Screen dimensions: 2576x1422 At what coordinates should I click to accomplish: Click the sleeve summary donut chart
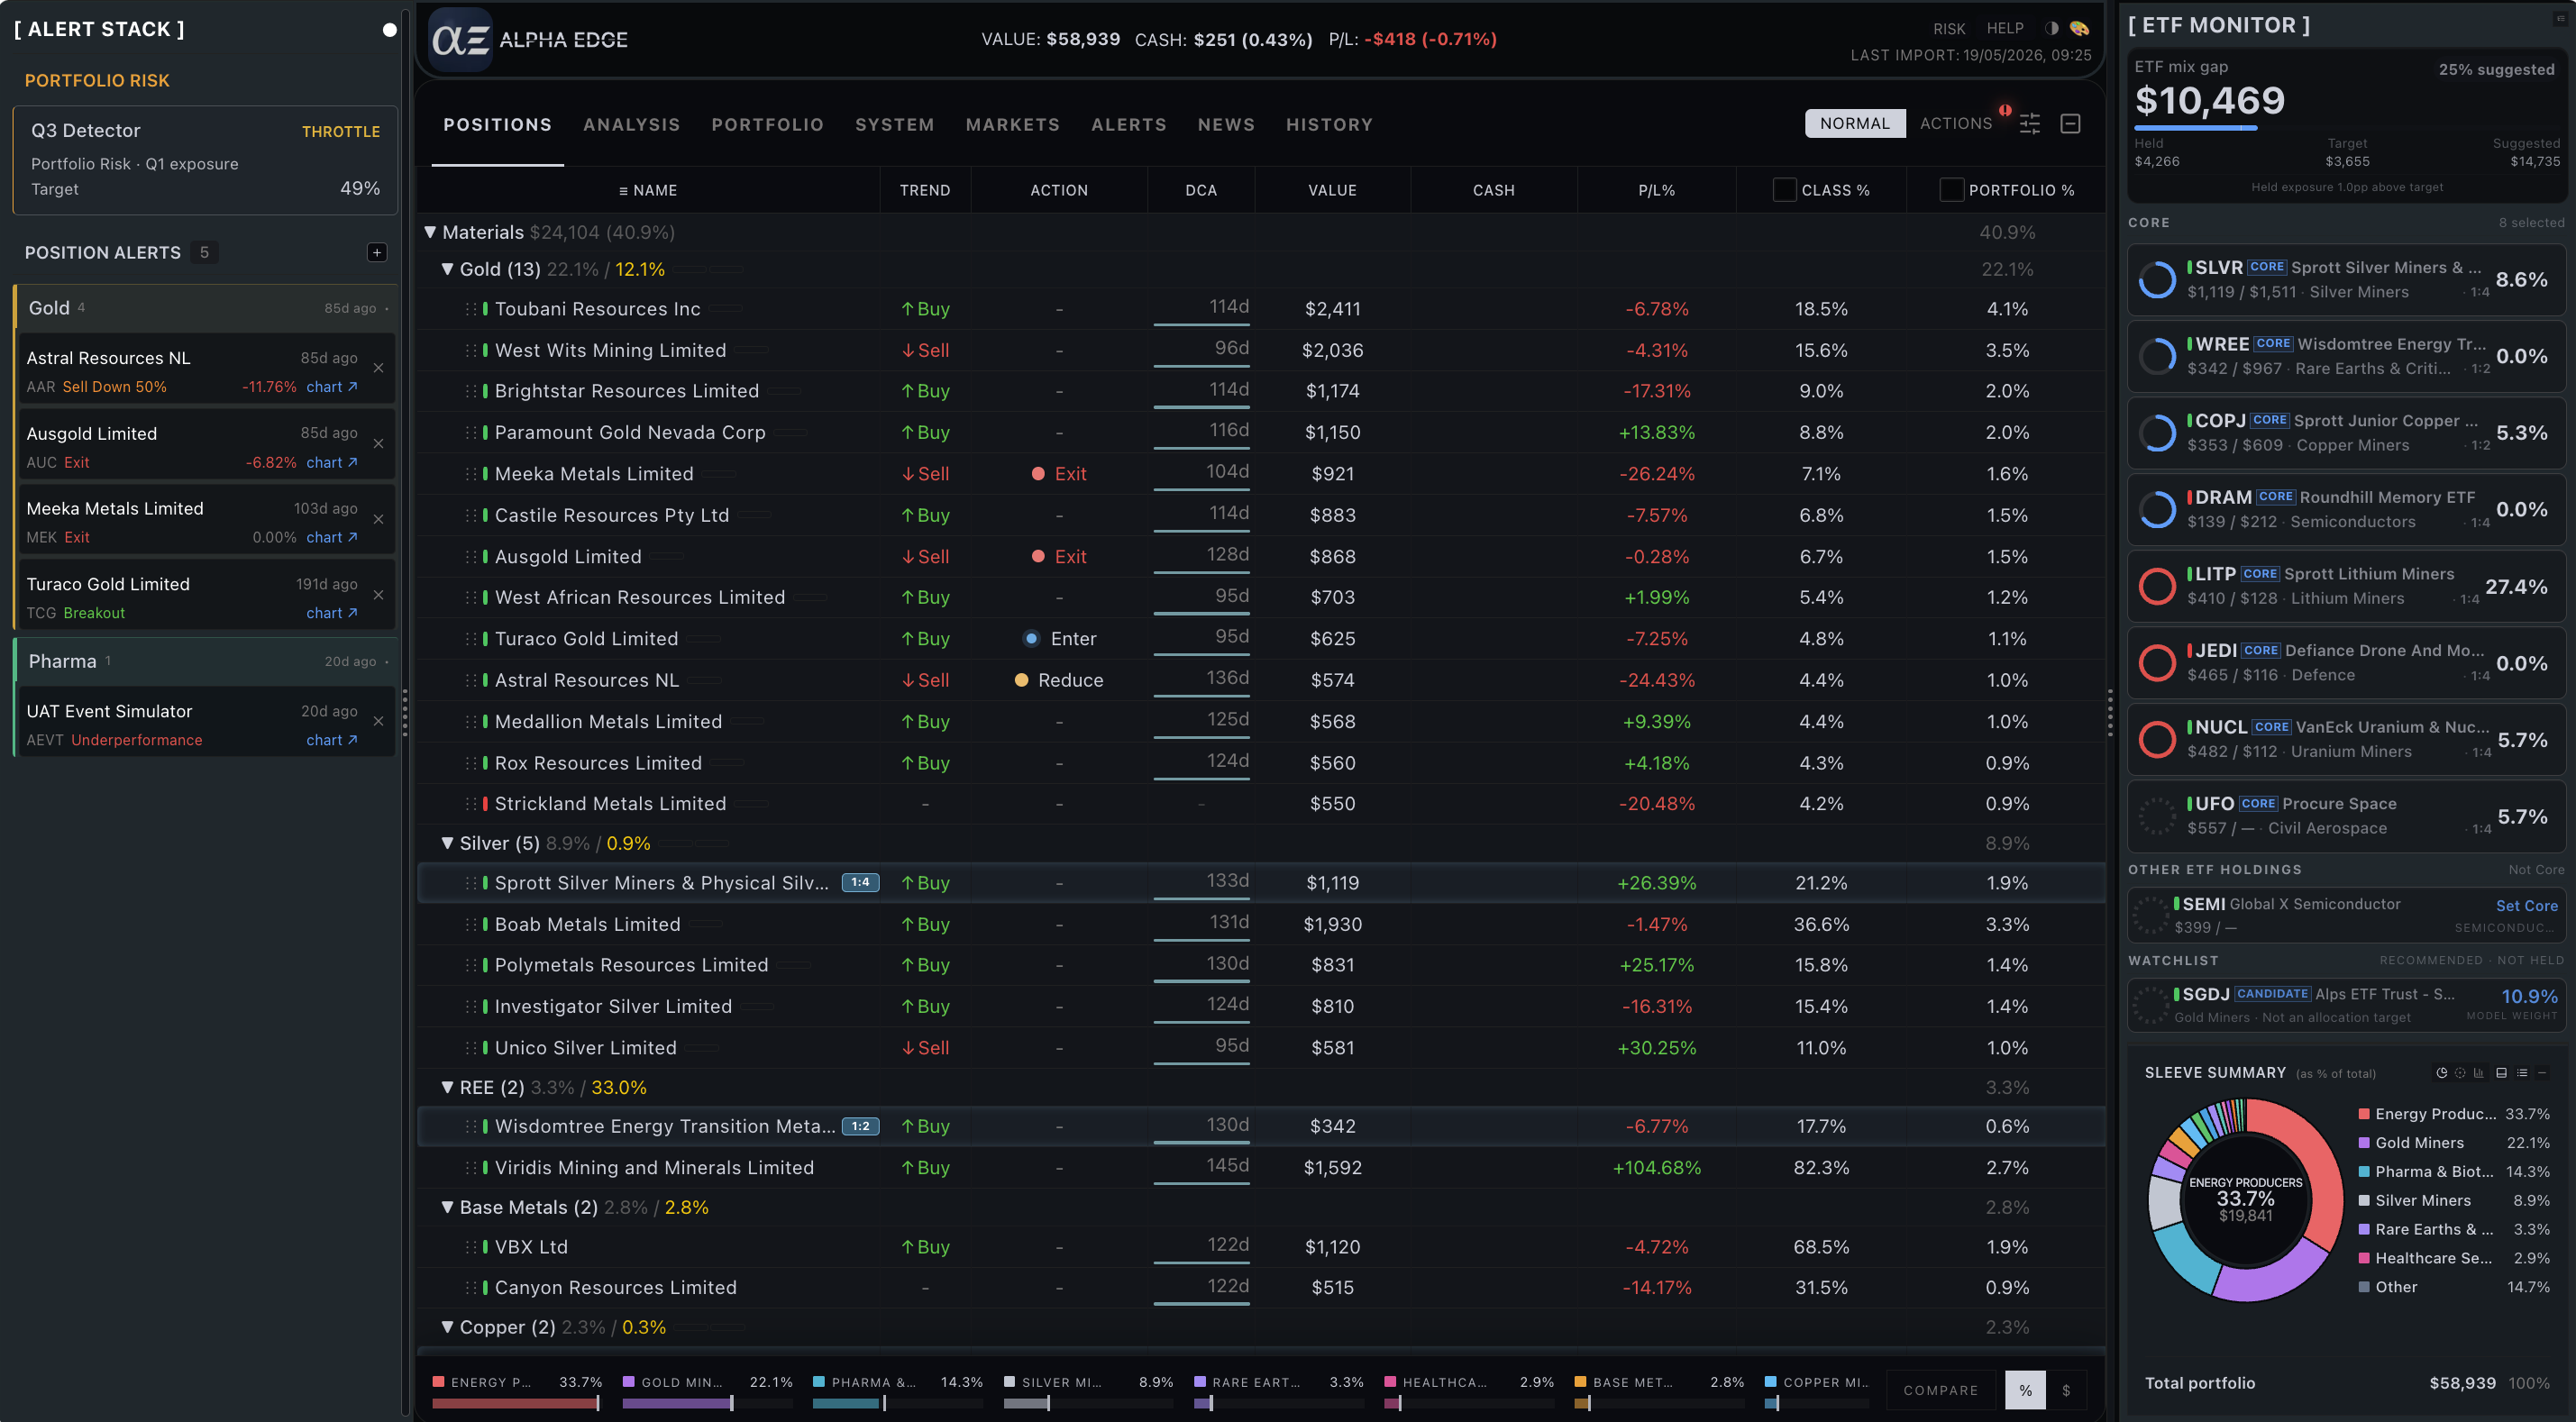coord(2245,1199)
